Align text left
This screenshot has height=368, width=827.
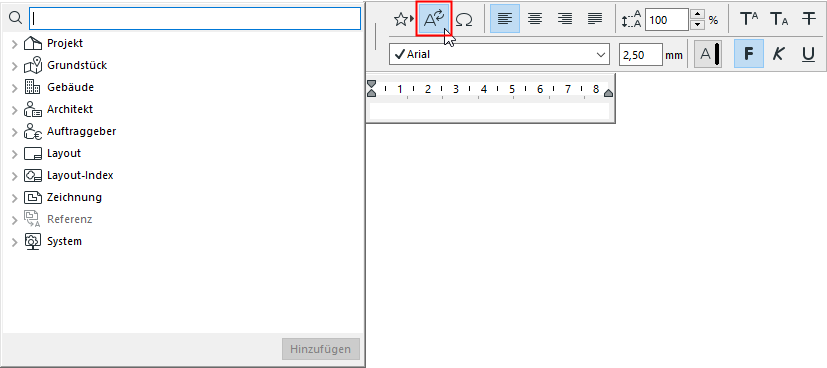click(x=505, y=19)
